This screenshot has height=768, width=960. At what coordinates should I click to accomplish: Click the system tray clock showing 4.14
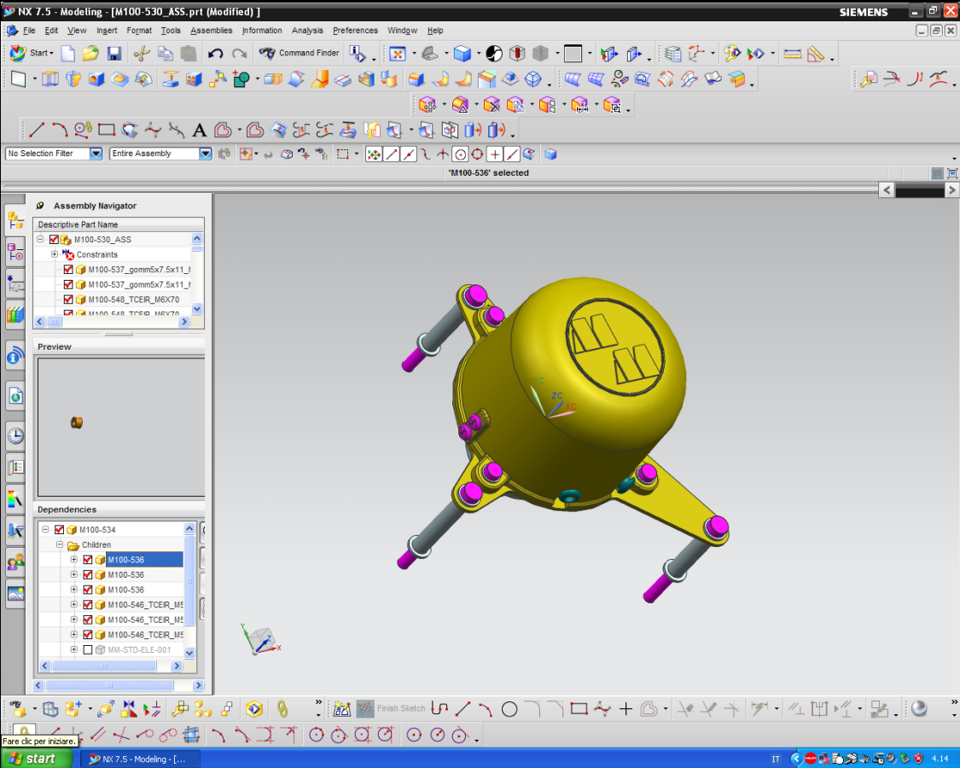(940, 759)
